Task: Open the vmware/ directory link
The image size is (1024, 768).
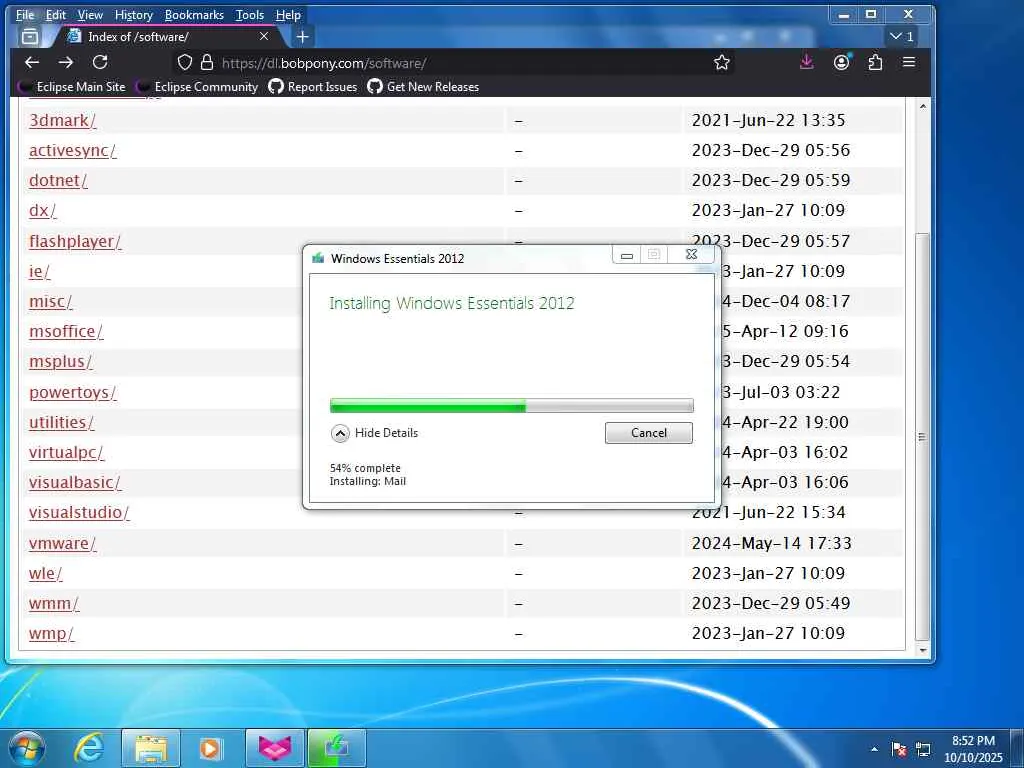Action: (x=63, y=543)
